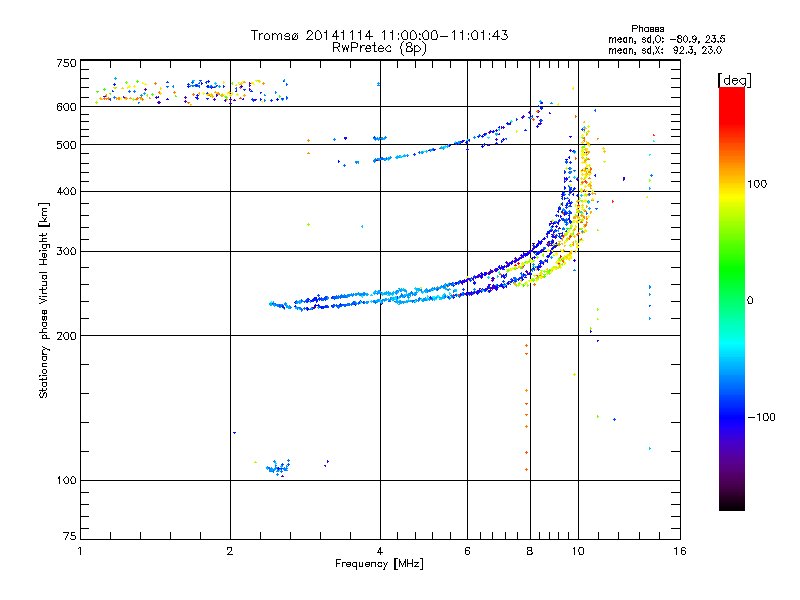
Task: Click the '[deg]' colorbar unit label
Action: pyautogui.click(x=734, y=80)
